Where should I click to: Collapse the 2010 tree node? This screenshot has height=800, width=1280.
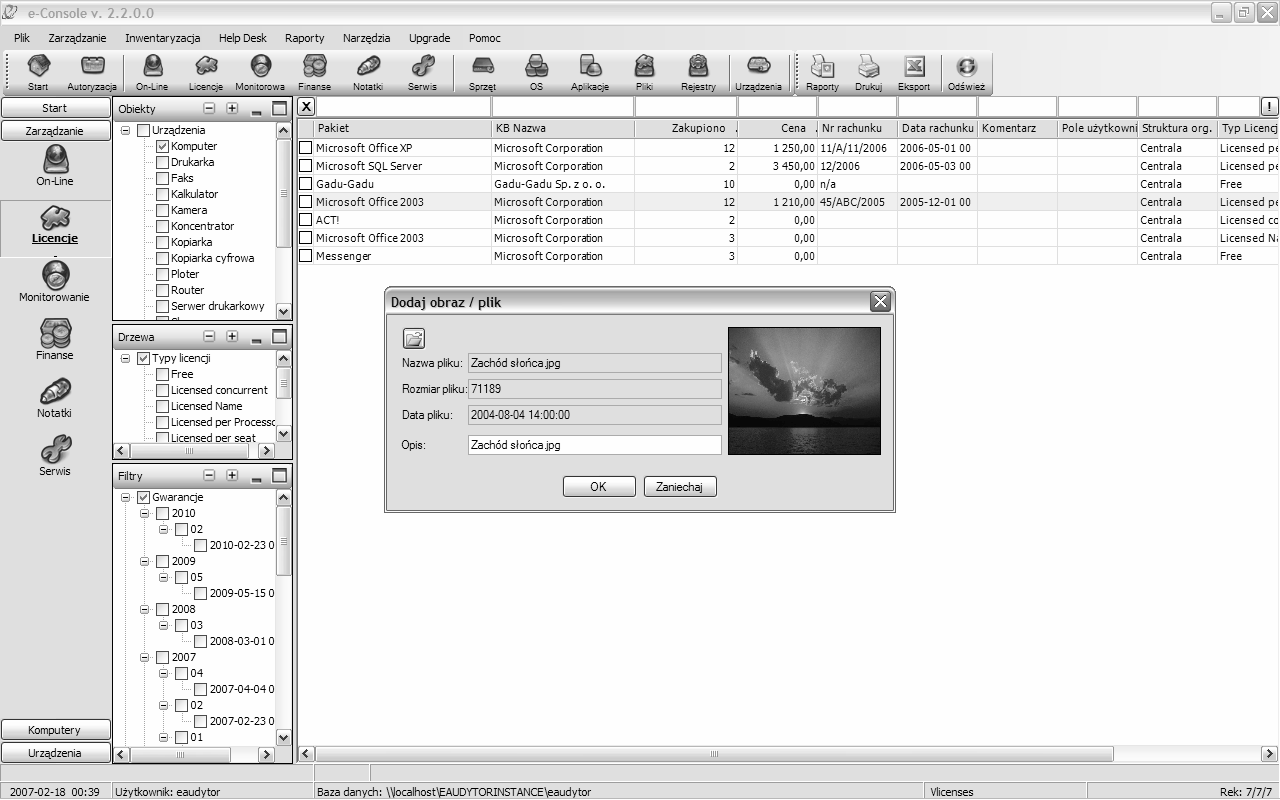[x=144, y=513]
